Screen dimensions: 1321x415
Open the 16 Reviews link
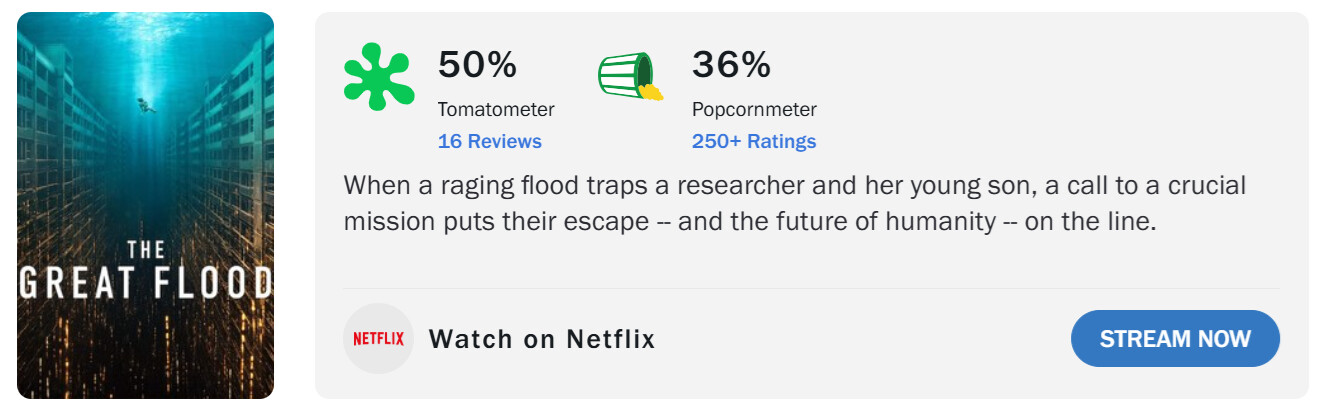coord(489,141)
